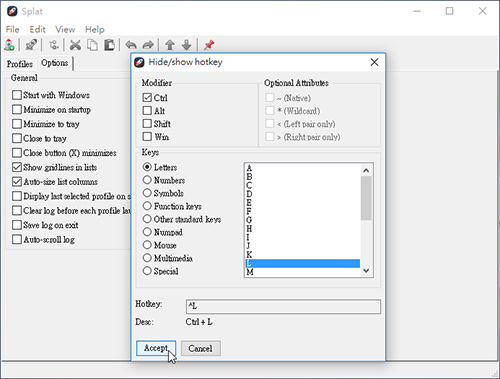Image resolution: width=500 pixels, height=379 pixels.
Task: Check Minimize on startup option
Action: click(x=17, y=109)
